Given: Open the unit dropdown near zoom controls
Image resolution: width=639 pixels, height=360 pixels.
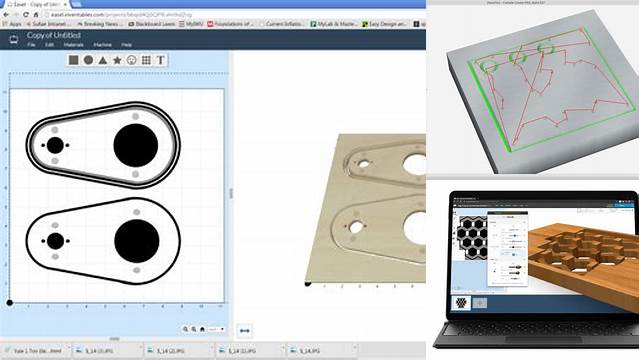Looking at the screenshot, I should coord(216,329).
